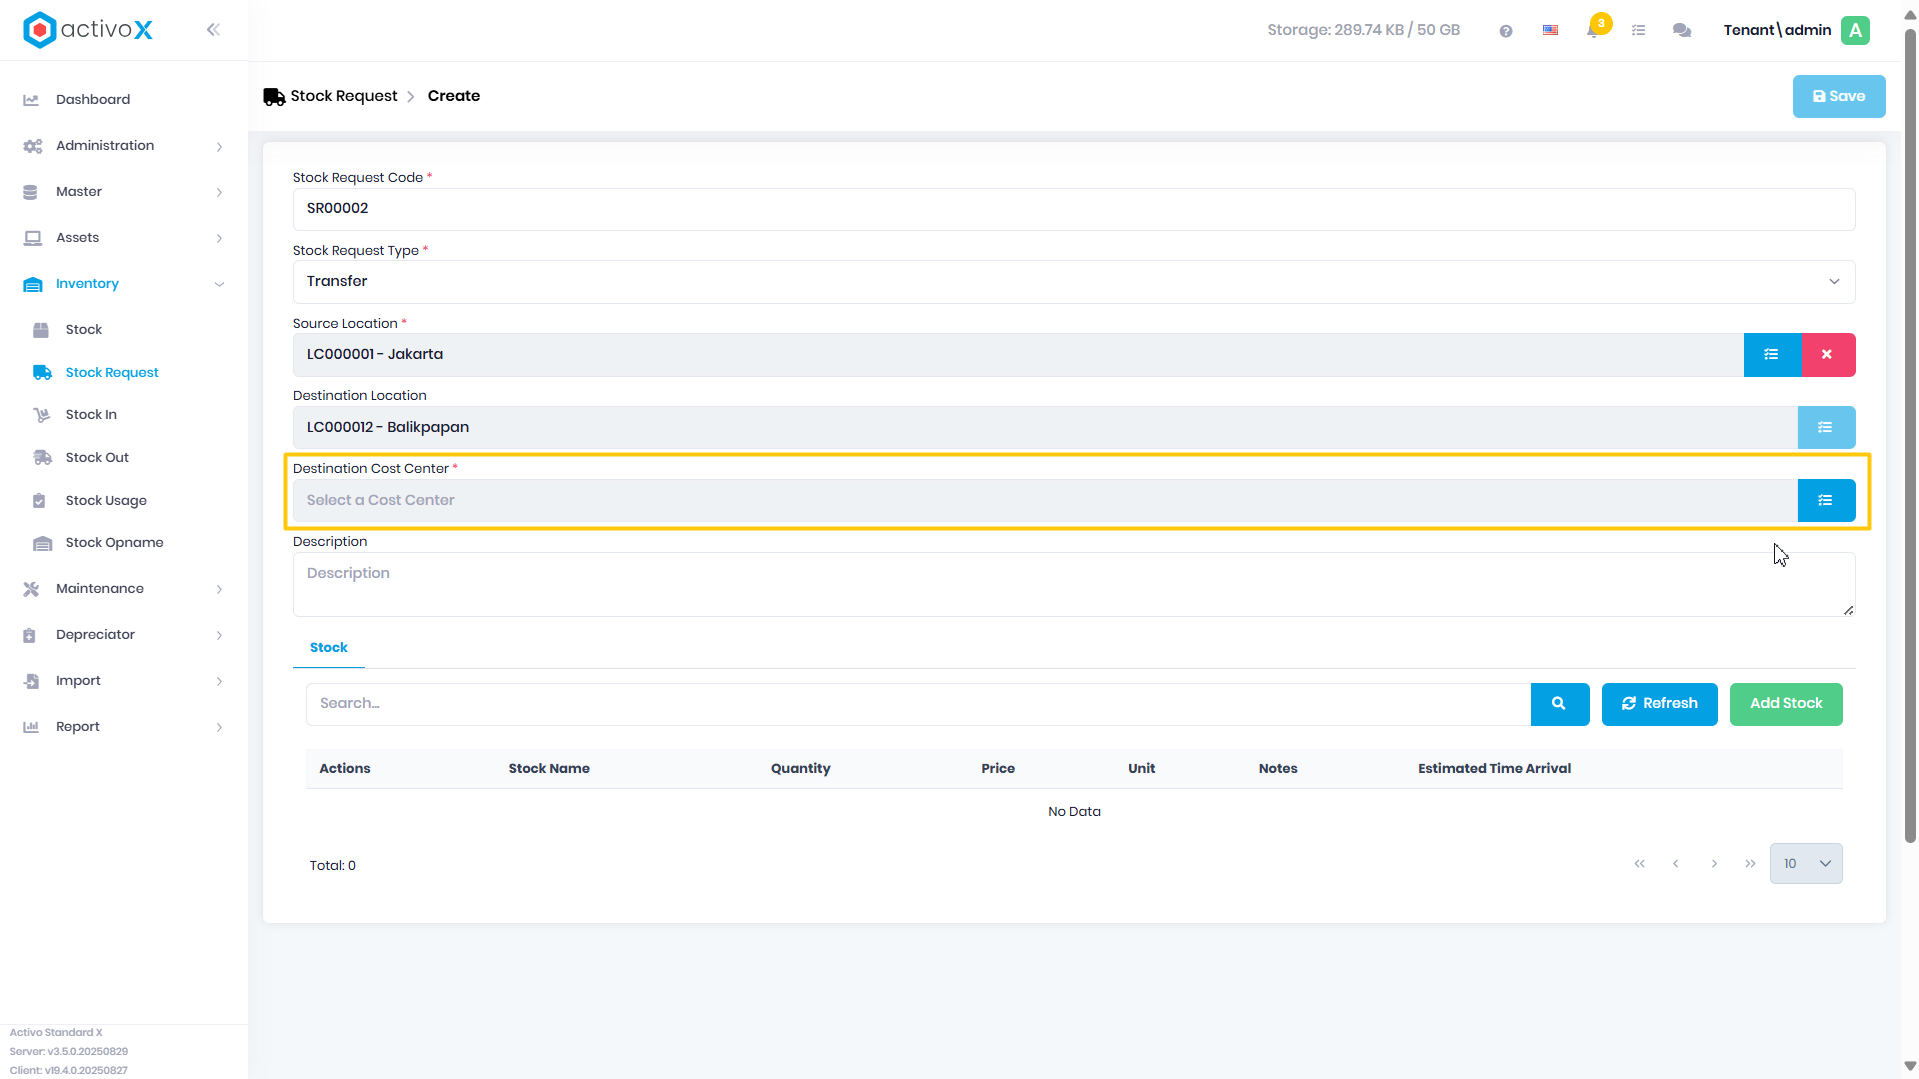The image size is (1919, 1079).
Task: Go to next page of stock table
Action: point(1714,864)
